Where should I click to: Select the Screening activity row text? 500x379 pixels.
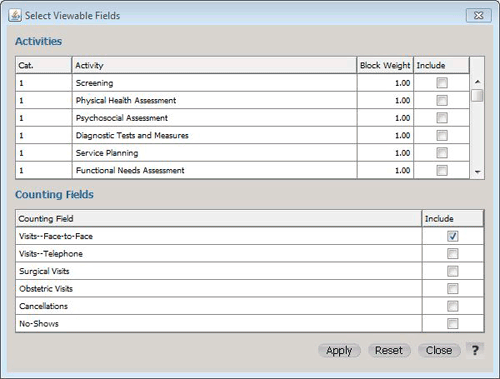click(x=94, y=83)
